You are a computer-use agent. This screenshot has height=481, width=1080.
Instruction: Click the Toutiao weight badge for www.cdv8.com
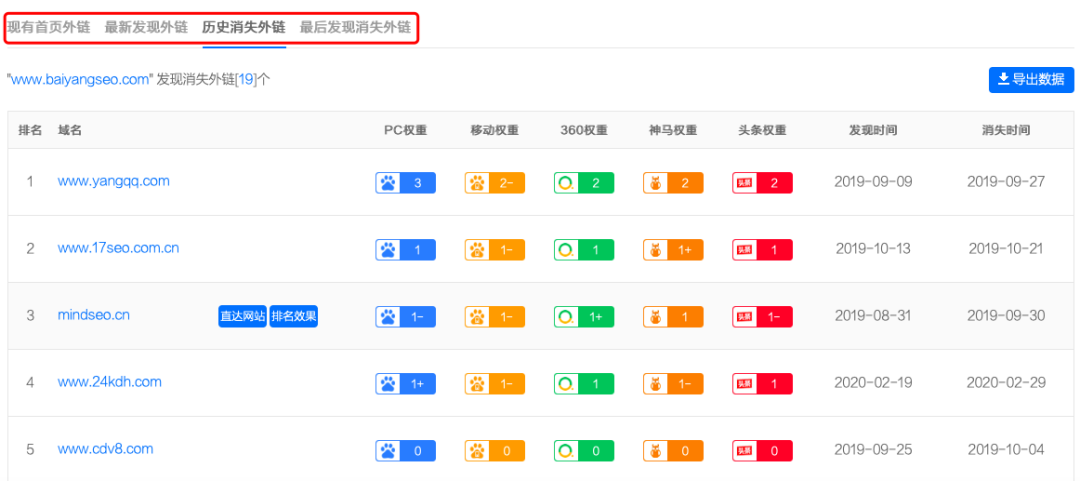point(762,451)
